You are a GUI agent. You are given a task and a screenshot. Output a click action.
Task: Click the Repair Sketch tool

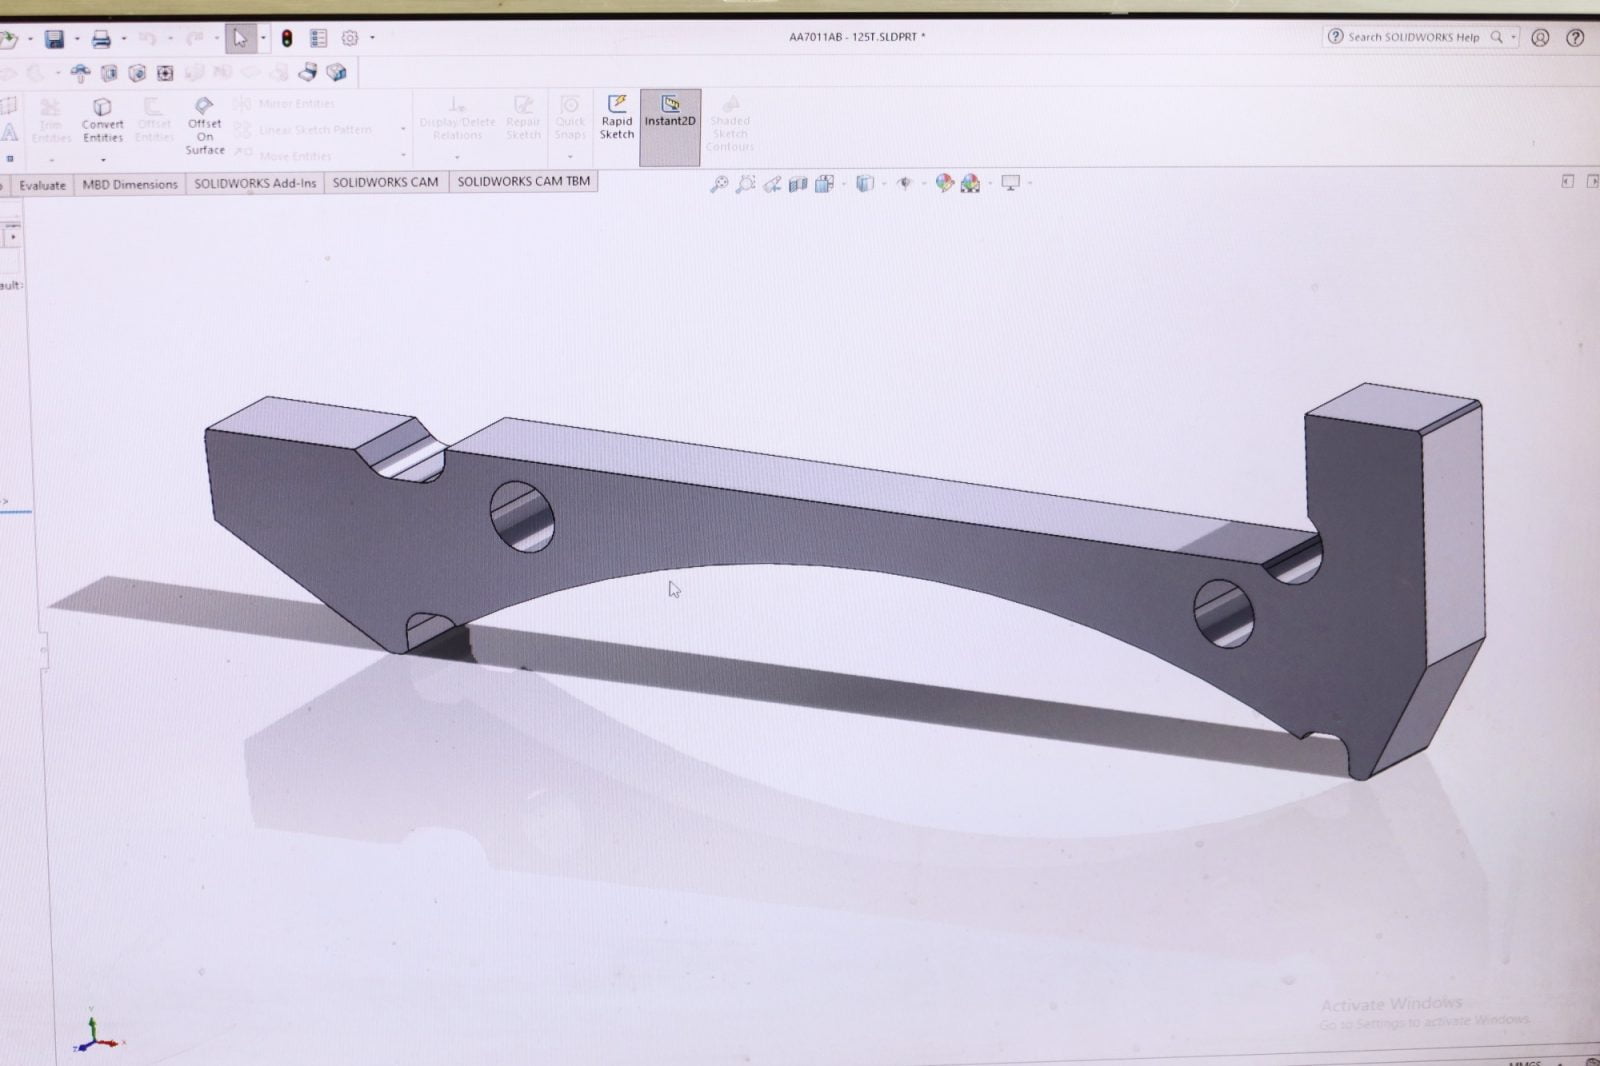[523, 118]
